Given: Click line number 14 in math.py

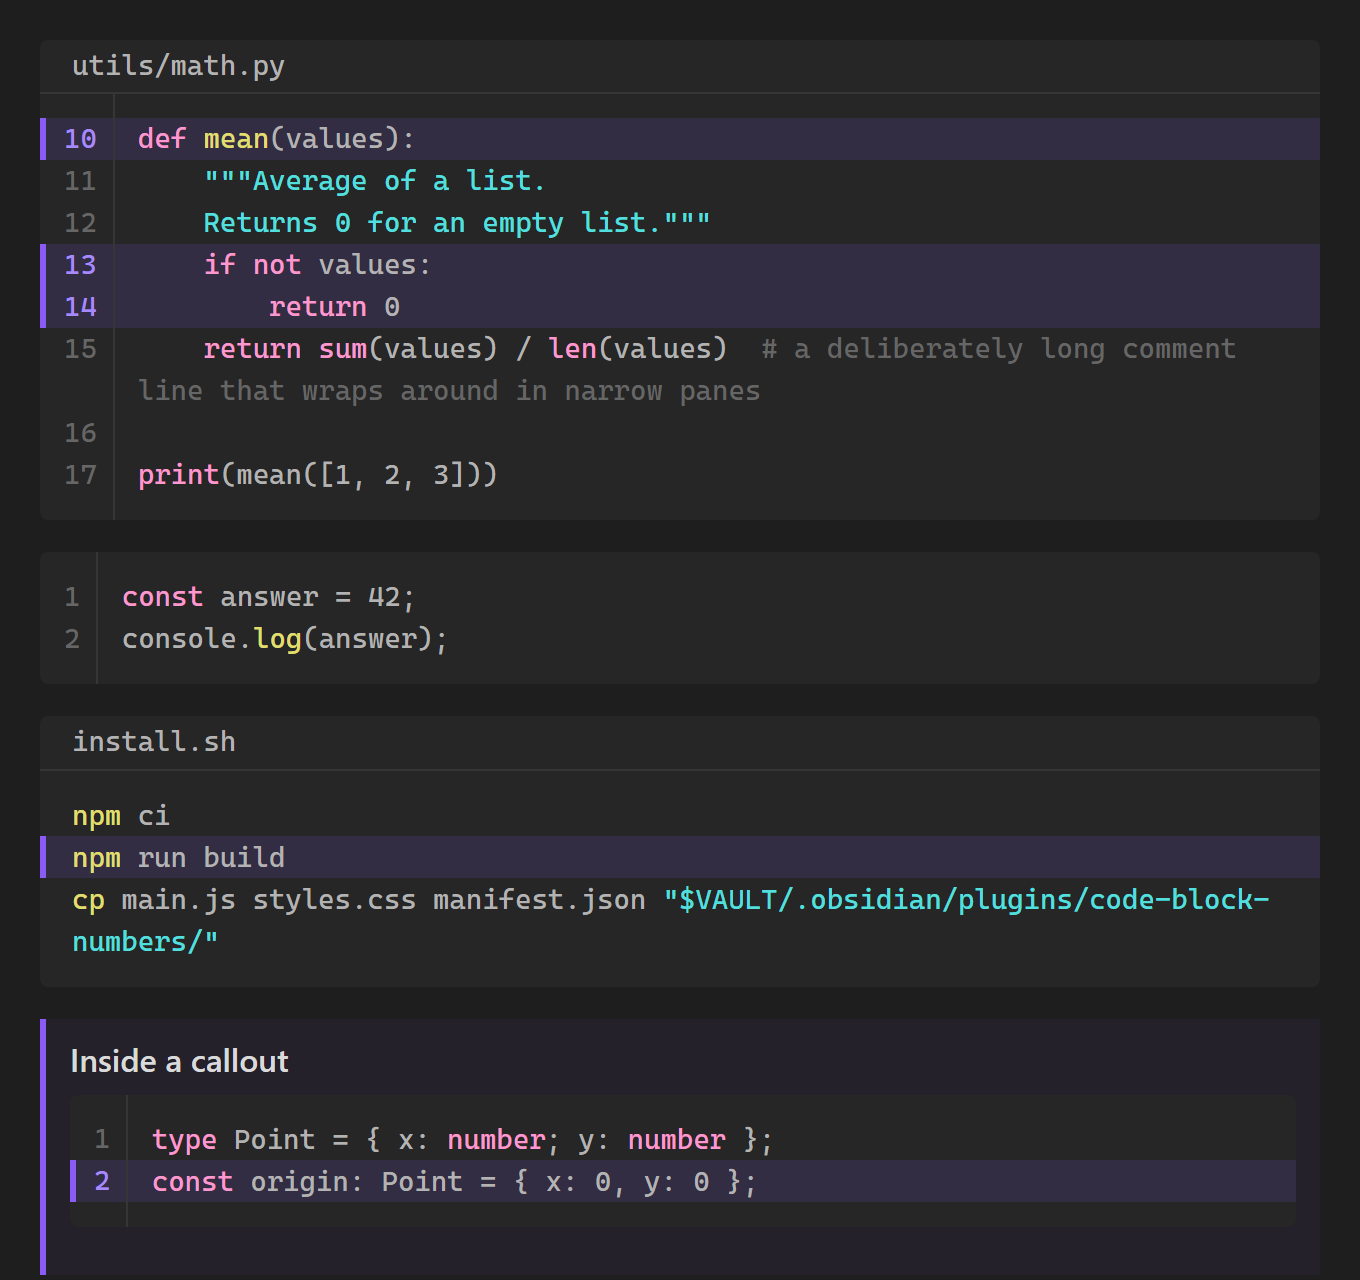Looking at the screenshot, I should pos(80,307).
